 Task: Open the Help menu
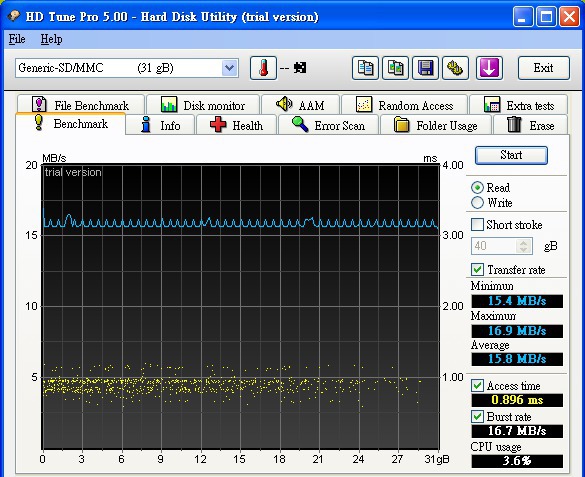51,39
